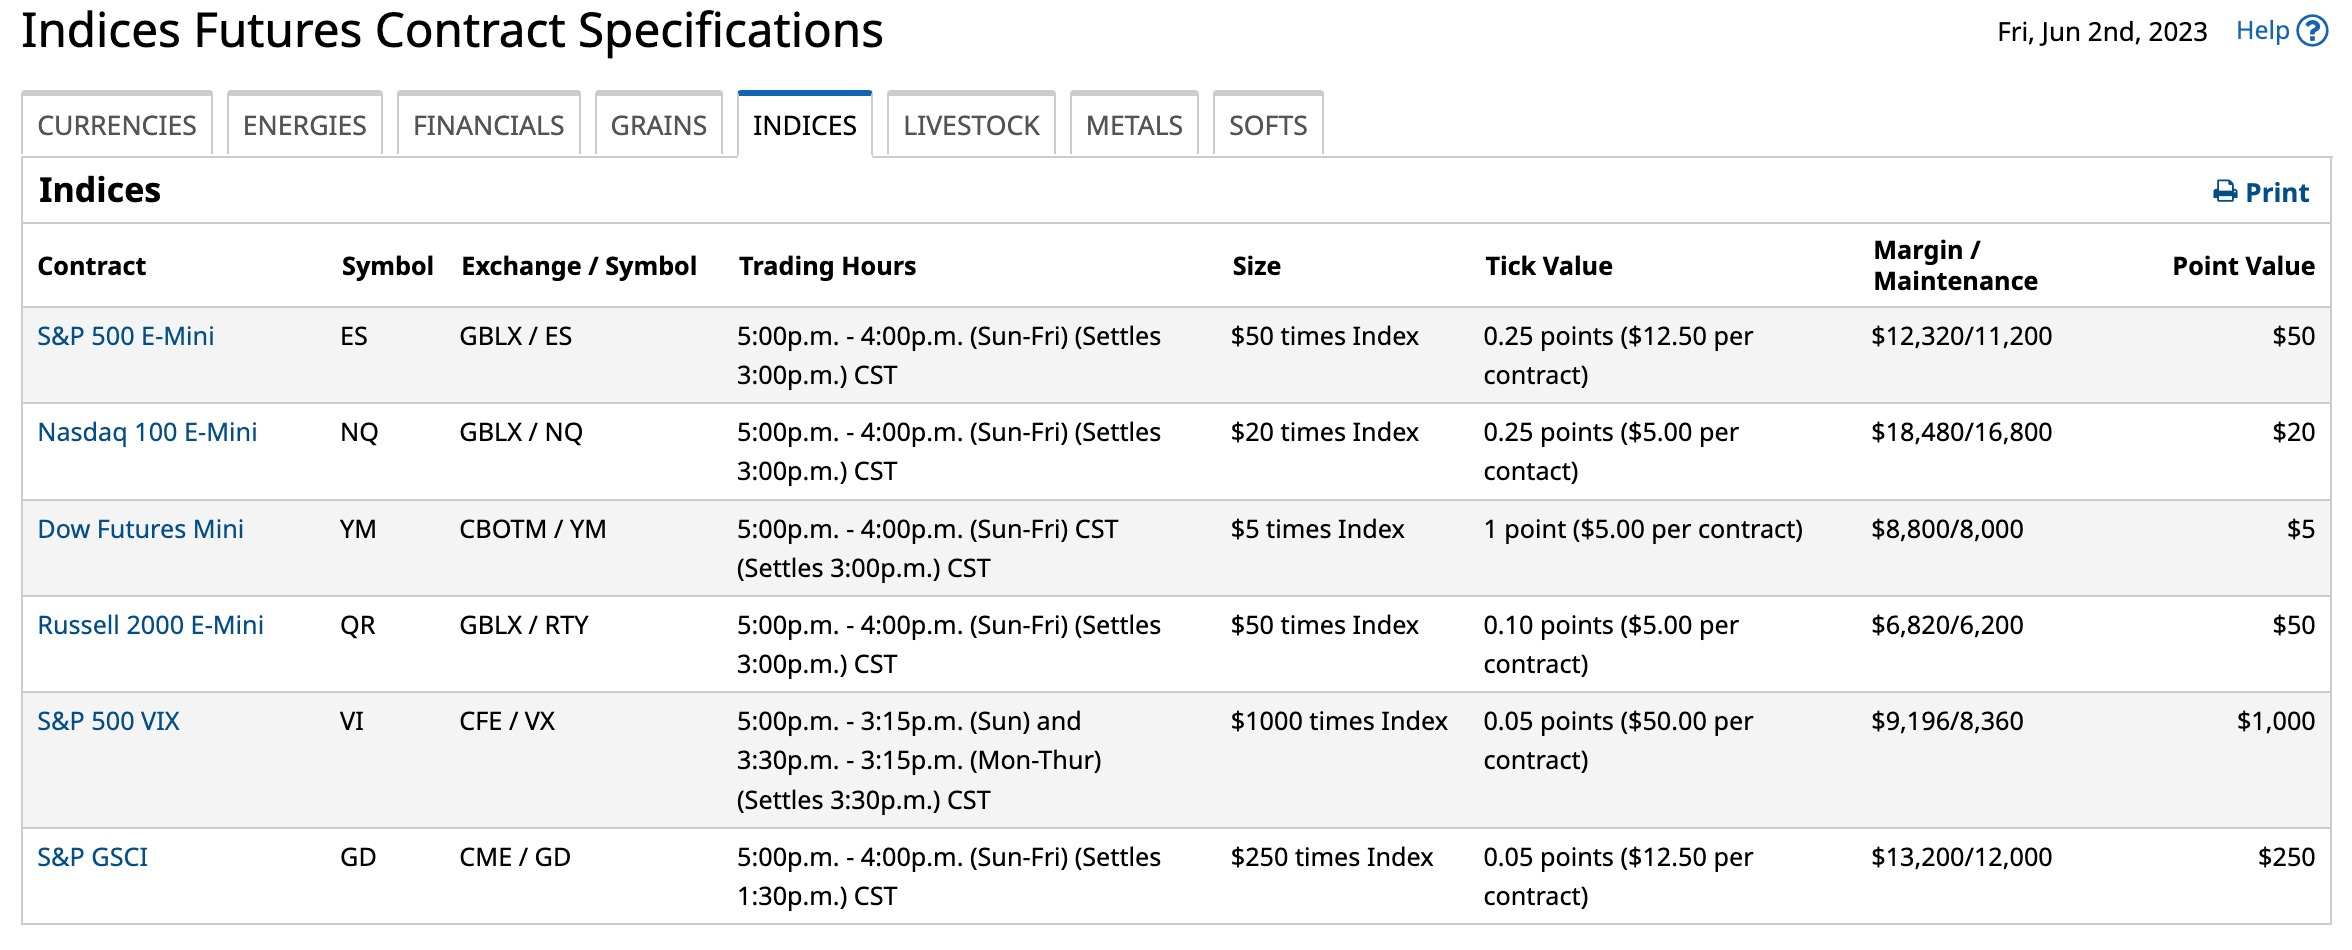
Task: Open the Dow Futures Mini contract link
Action: tap(140, 529)
